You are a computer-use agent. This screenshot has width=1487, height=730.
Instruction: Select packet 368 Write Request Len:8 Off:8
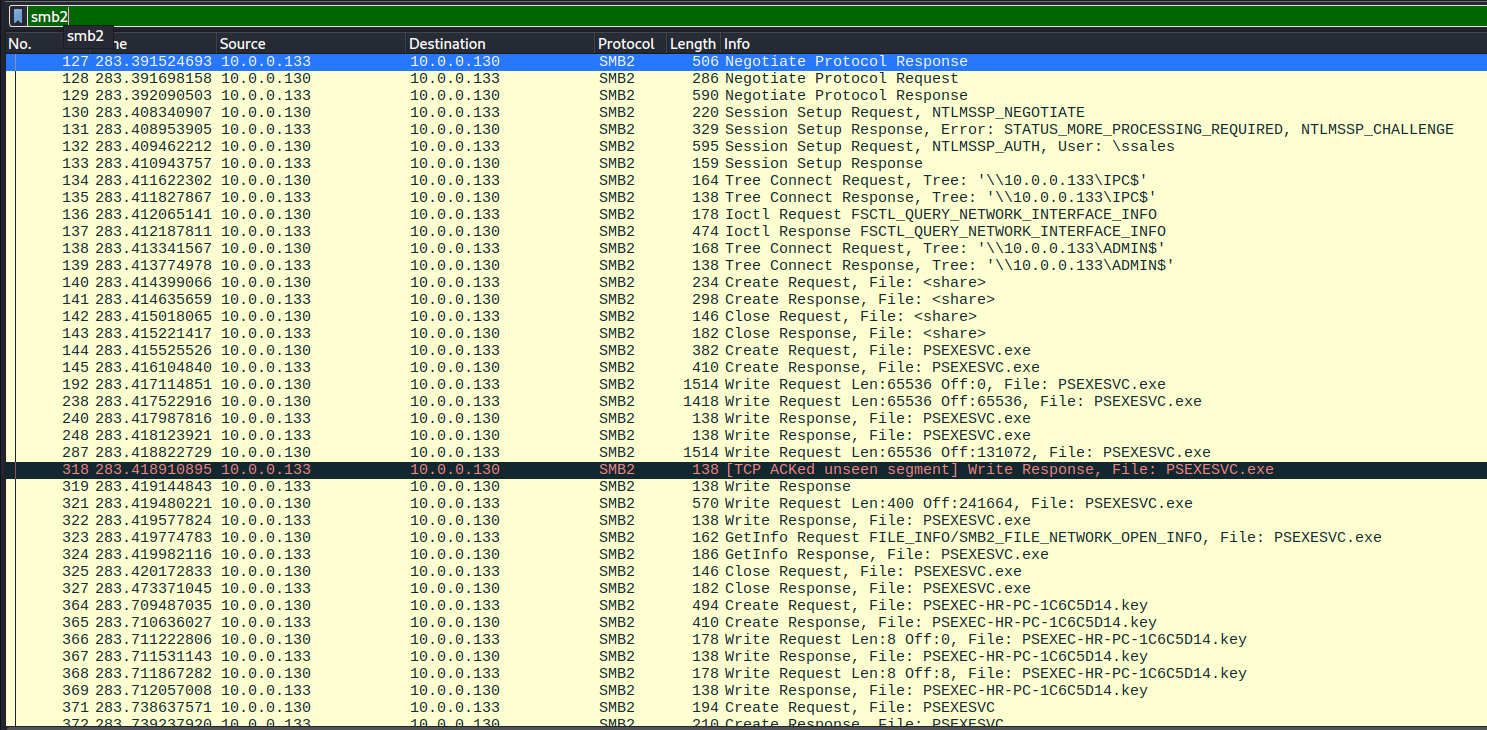(x=745, y=673)
